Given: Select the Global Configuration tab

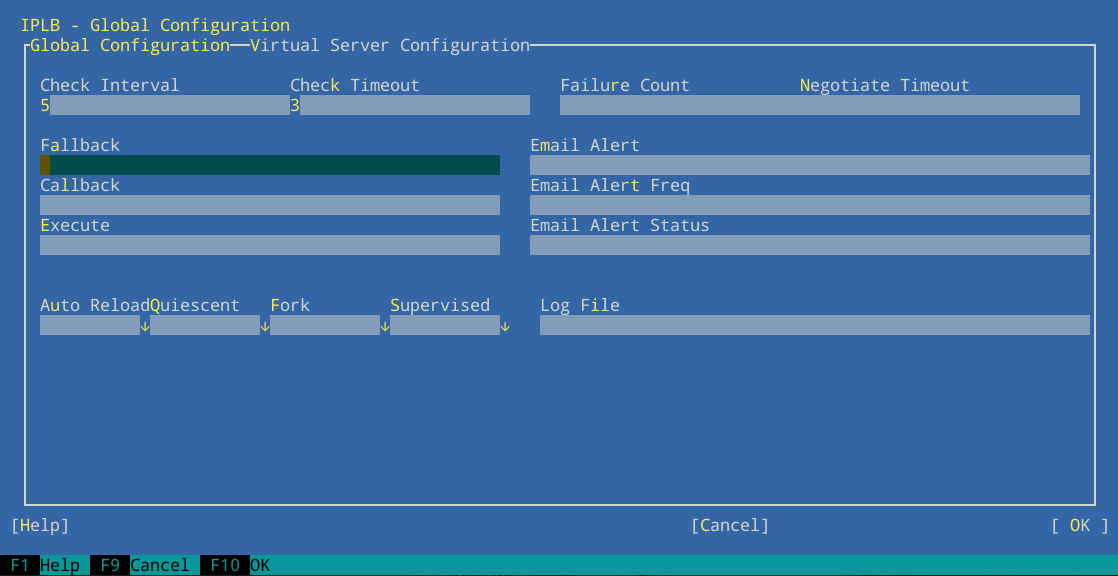Looking at the screenshot, I should pos(130,45).
